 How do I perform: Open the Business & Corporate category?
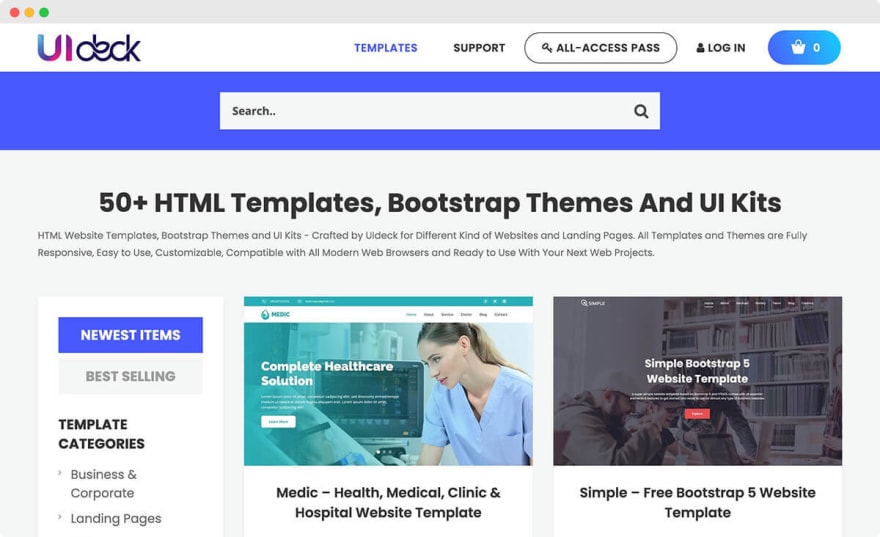tap(104, 484)
